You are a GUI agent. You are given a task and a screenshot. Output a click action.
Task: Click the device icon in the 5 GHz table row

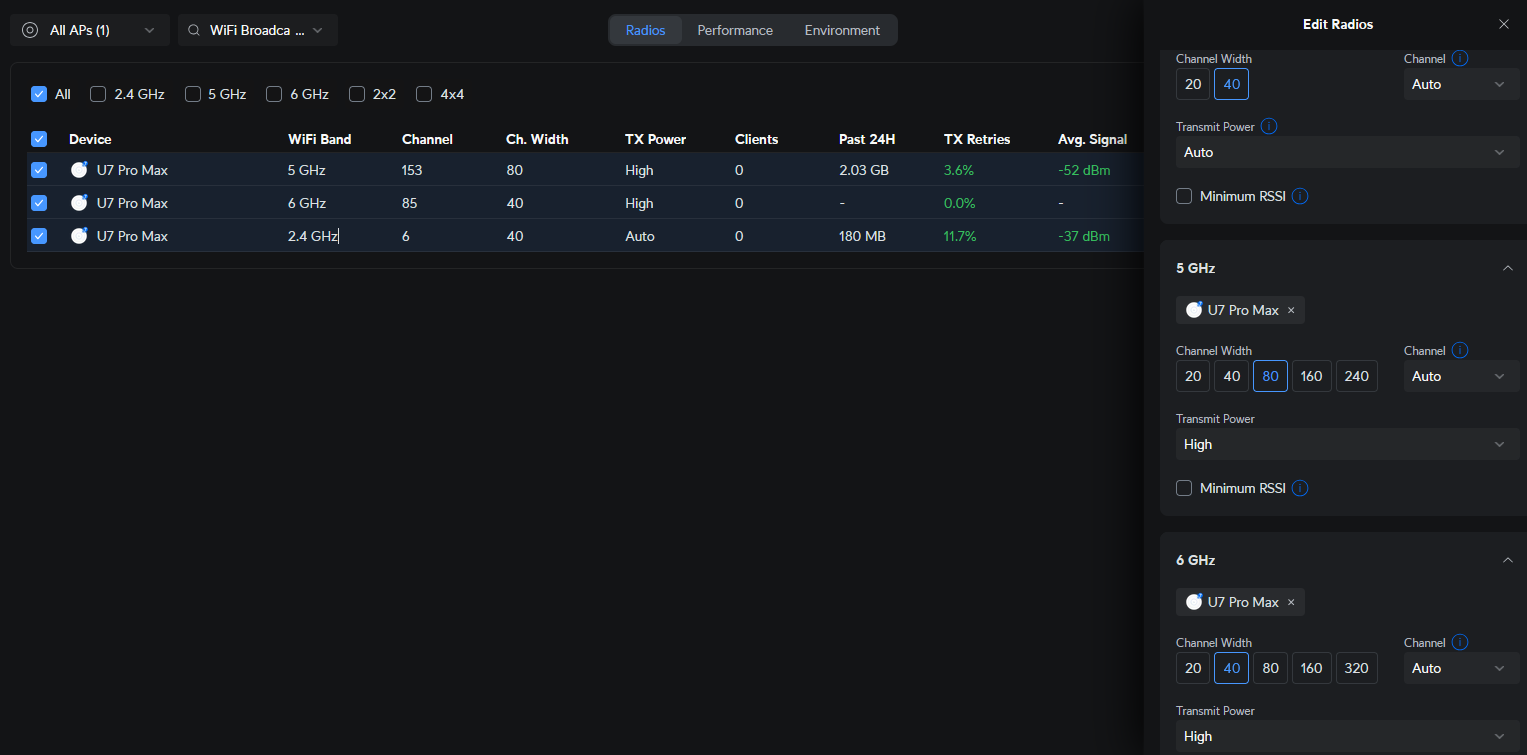point(79,170)
